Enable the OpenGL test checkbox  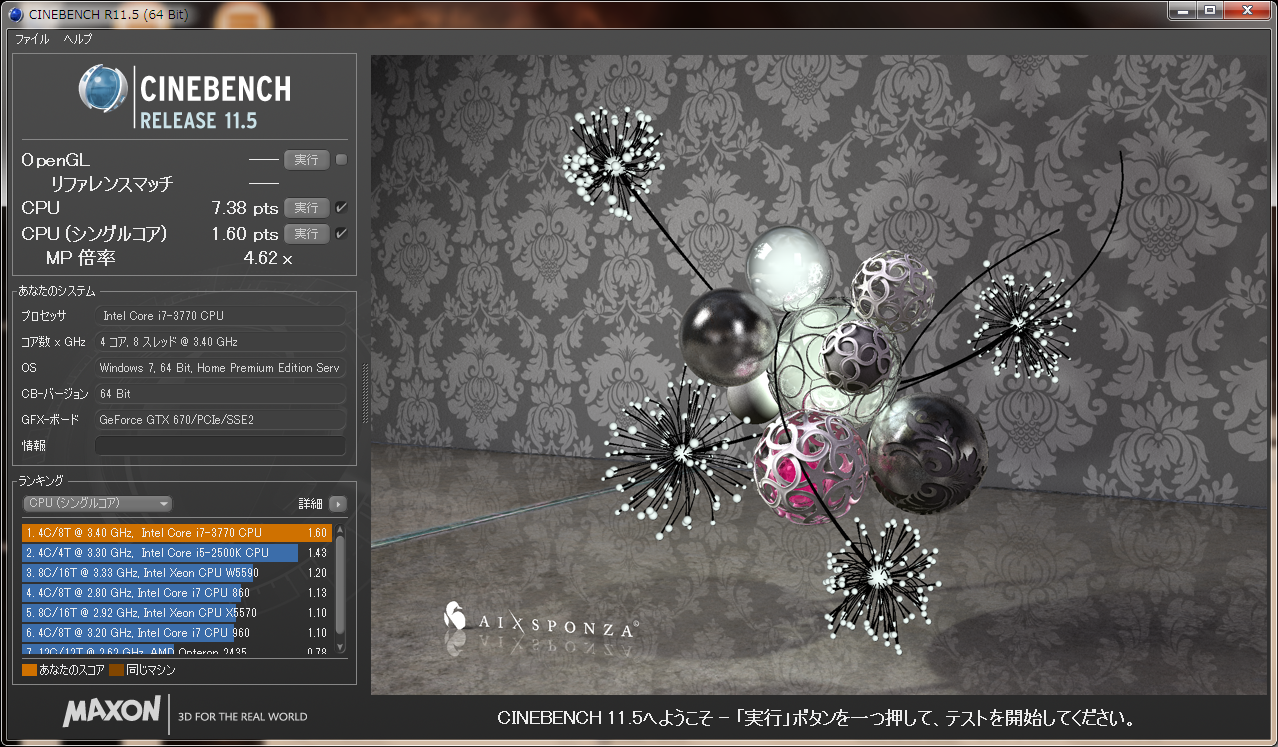[342, 160]
